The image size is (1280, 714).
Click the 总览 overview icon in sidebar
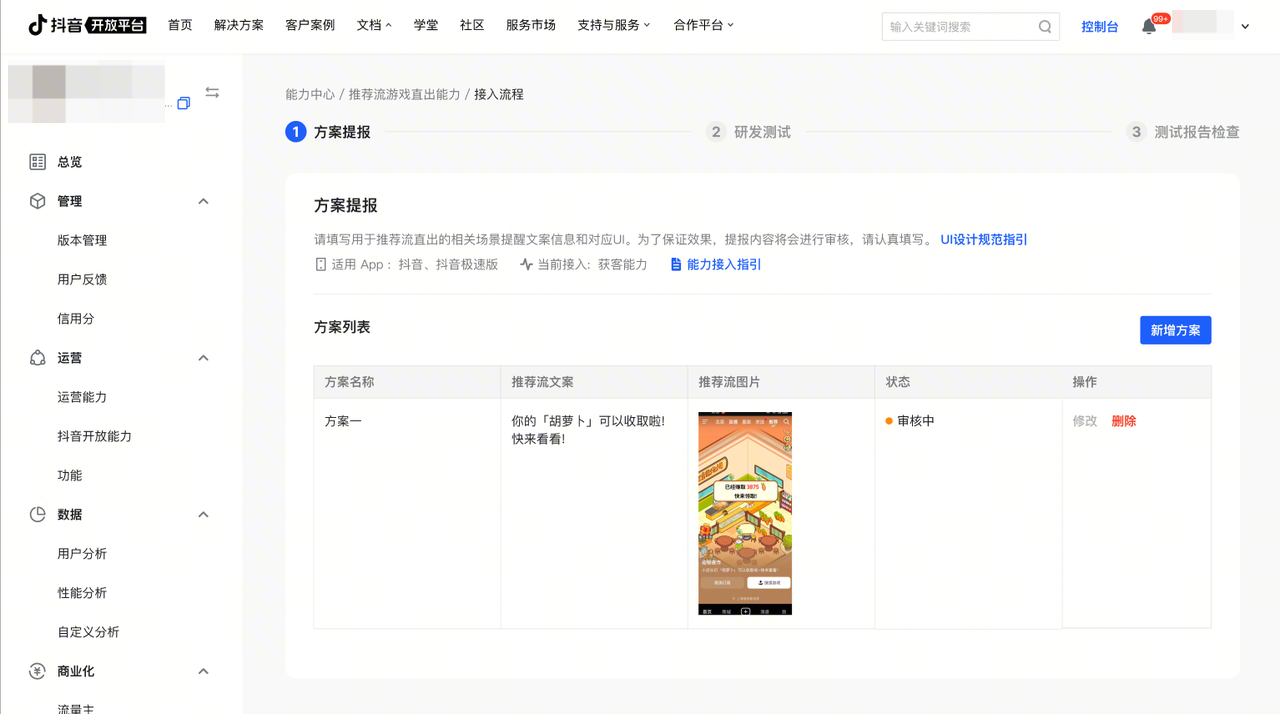click(38, 162)
